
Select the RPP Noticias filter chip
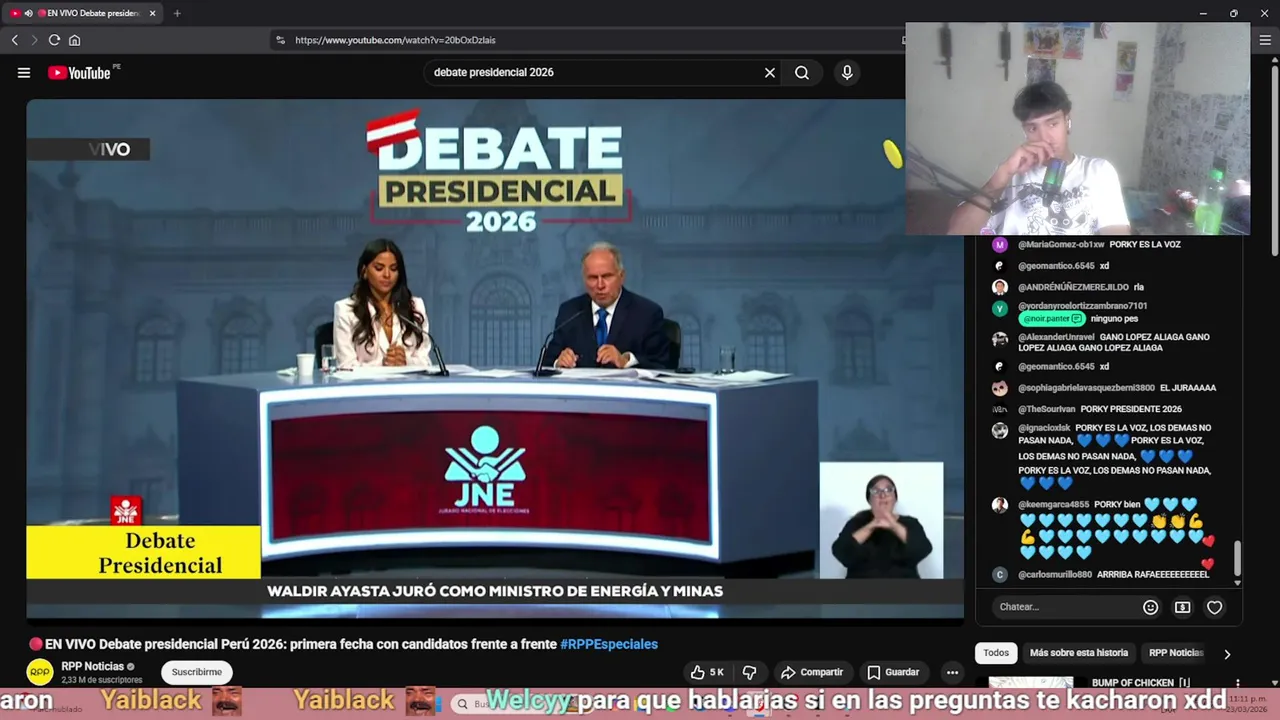click(x=1176, y=653)
